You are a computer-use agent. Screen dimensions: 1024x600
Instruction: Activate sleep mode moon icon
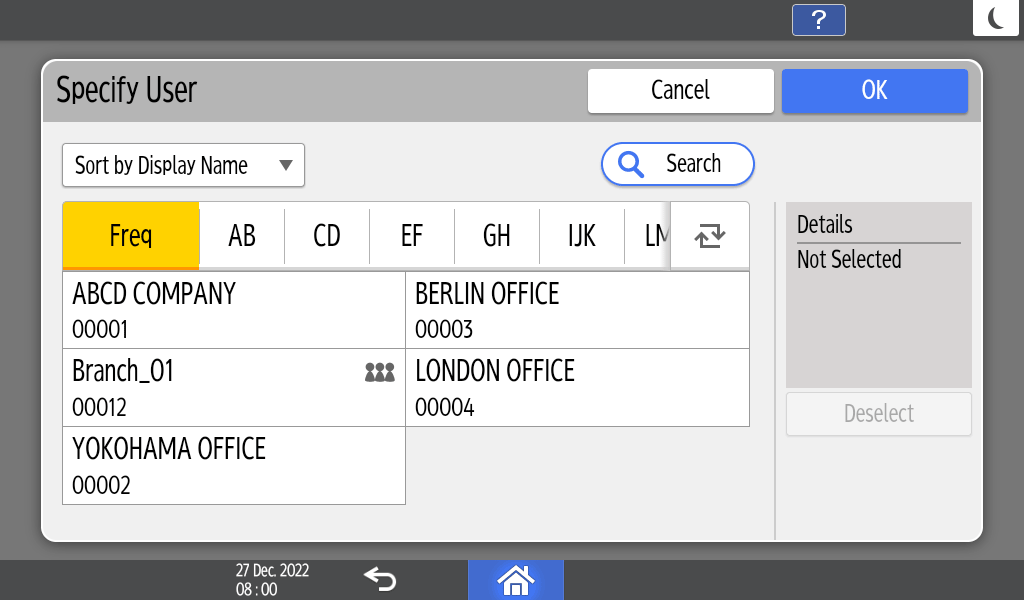coord(995,18)
